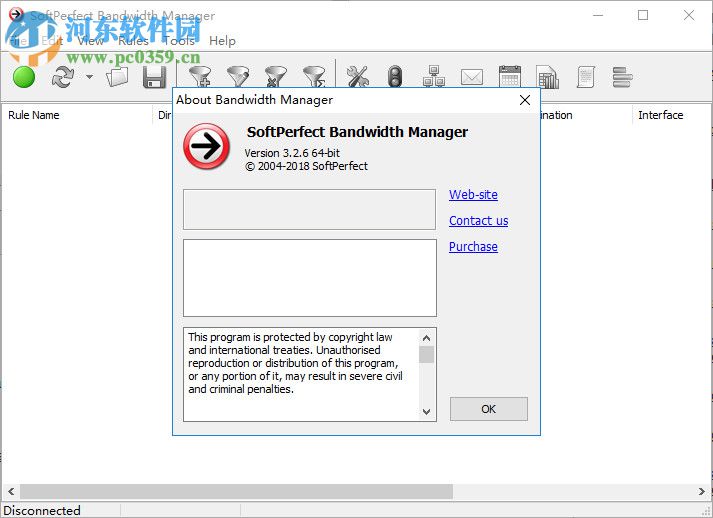Click the white empty text box

click(310, 278)
